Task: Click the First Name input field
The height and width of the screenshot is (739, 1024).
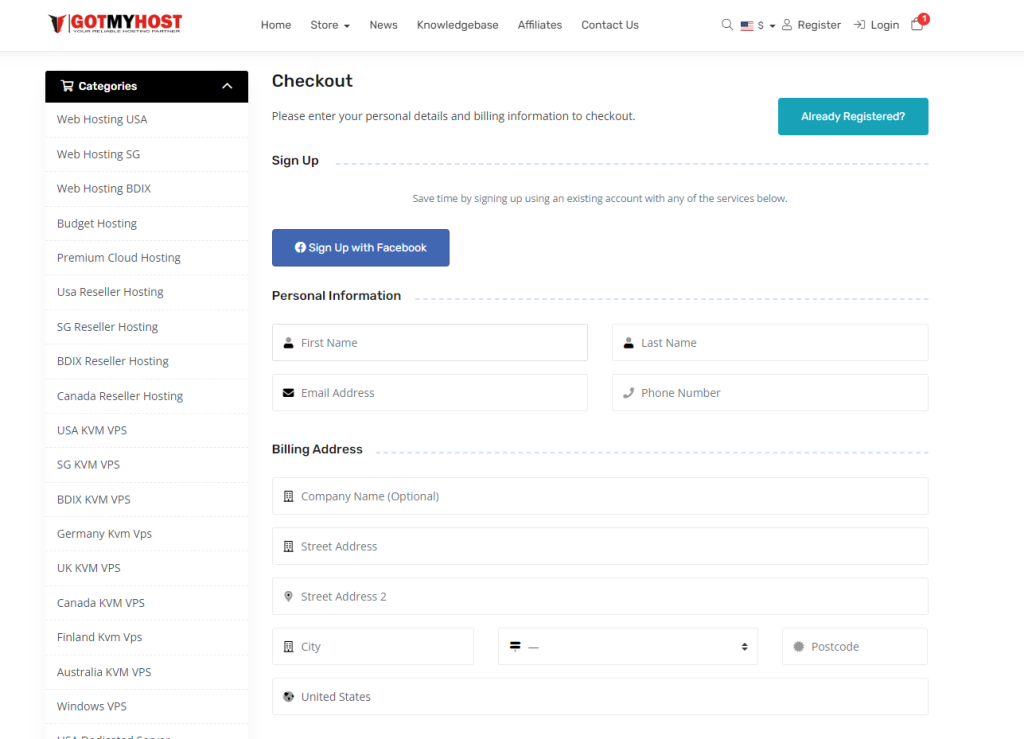Action: point(430,343)
